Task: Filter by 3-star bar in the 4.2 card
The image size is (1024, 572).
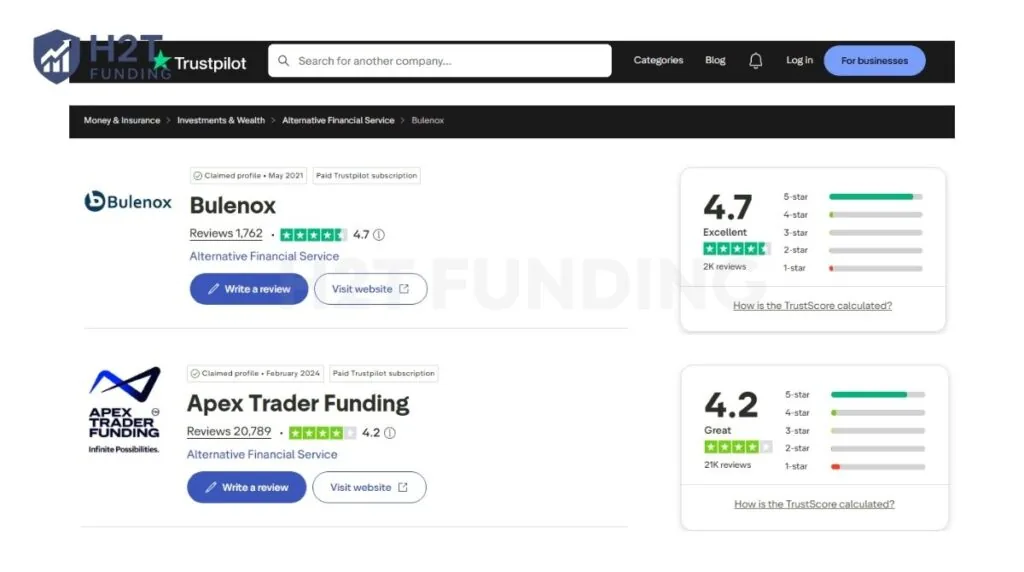Action: pyautogui.click(x=878, y=431)
